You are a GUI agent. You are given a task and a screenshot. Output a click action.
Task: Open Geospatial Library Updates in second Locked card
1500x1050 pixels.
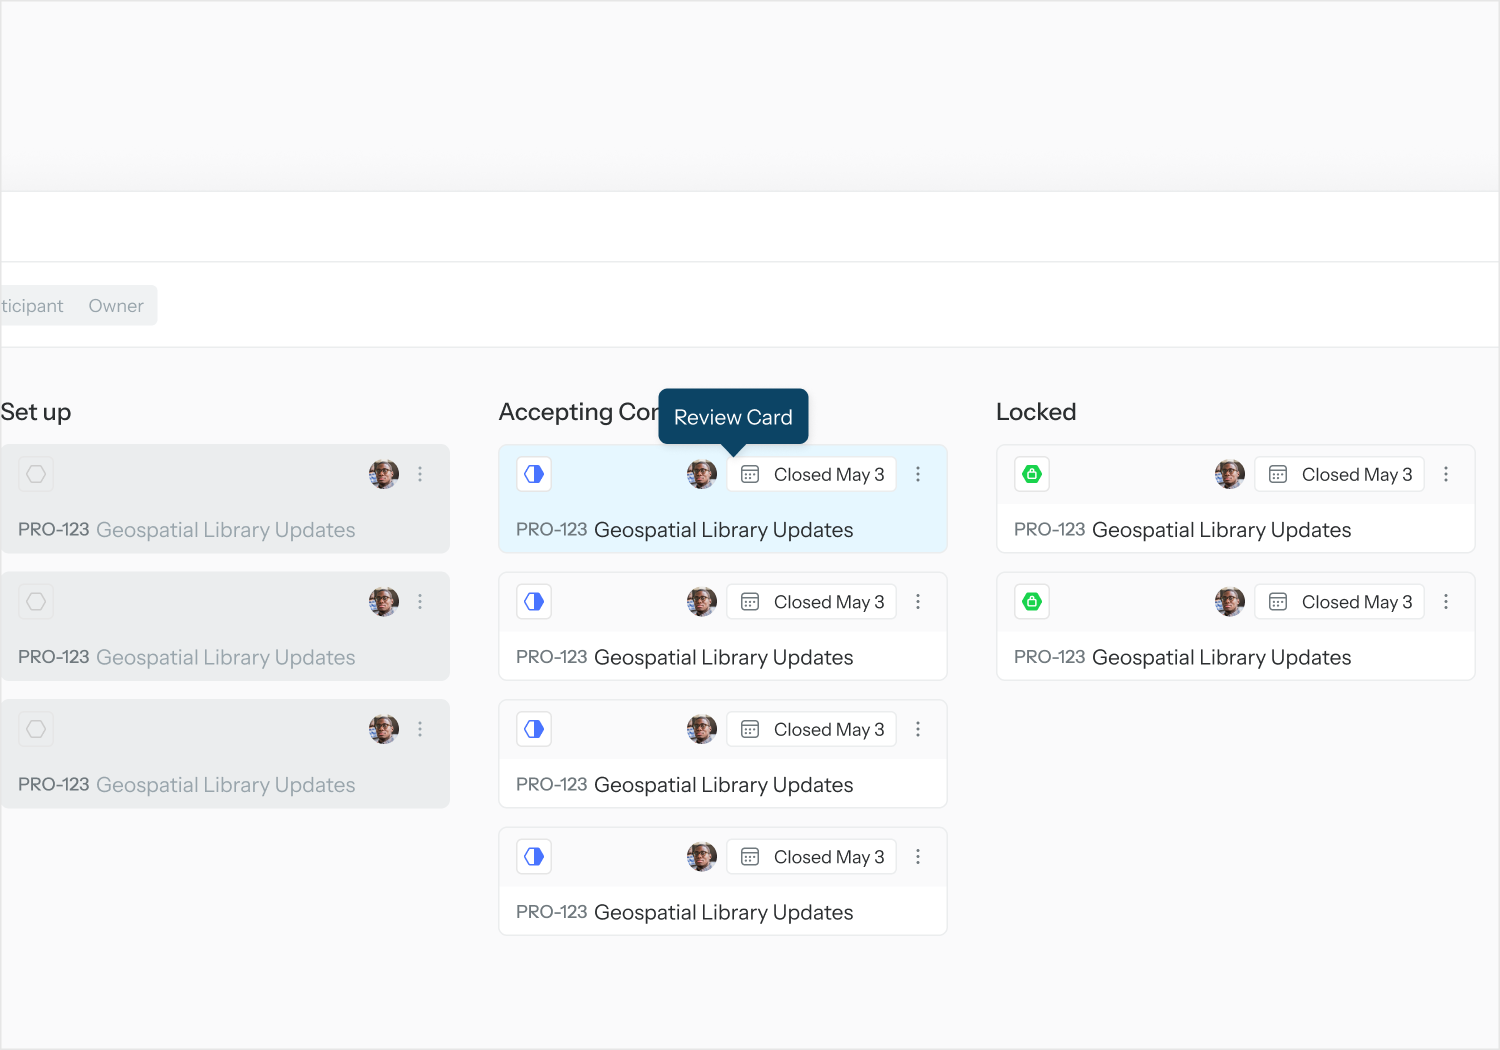1221,657
